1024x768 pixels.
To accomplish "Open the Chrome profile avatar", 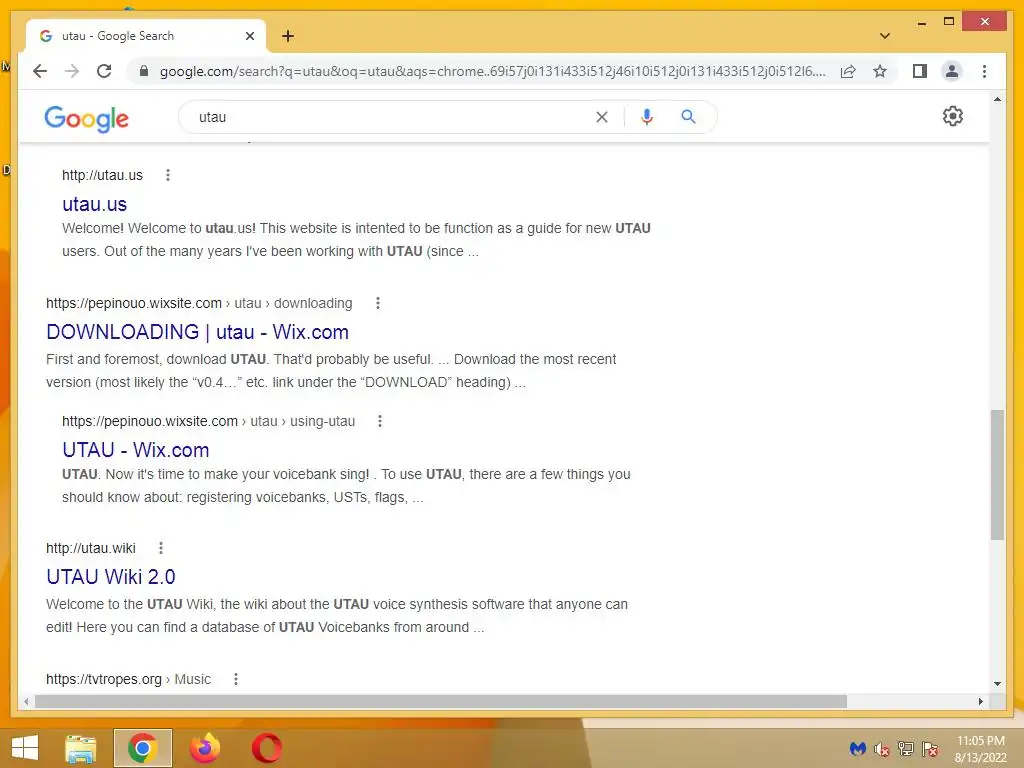I will click(952, 71).
